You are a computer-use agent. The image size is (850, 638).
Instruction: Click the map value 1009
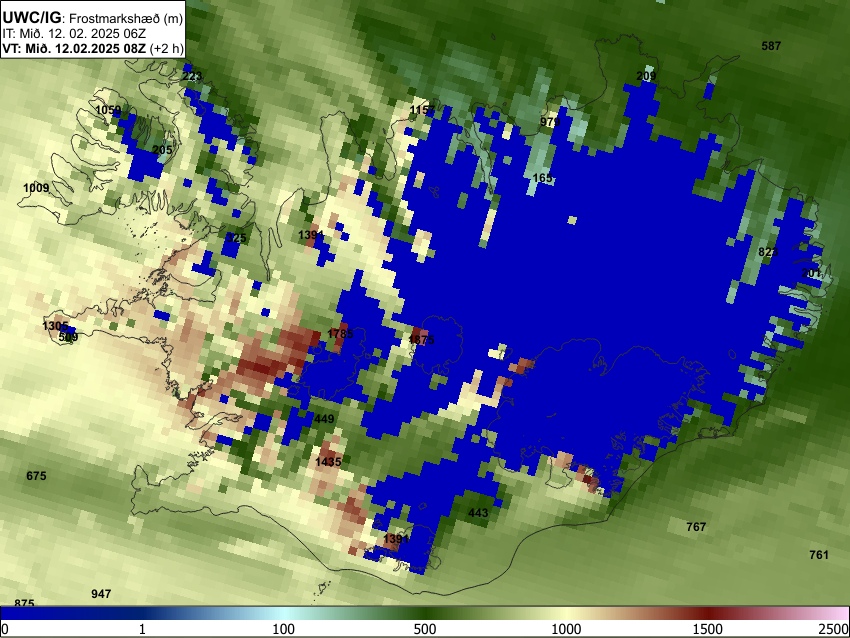click(36, 188)
